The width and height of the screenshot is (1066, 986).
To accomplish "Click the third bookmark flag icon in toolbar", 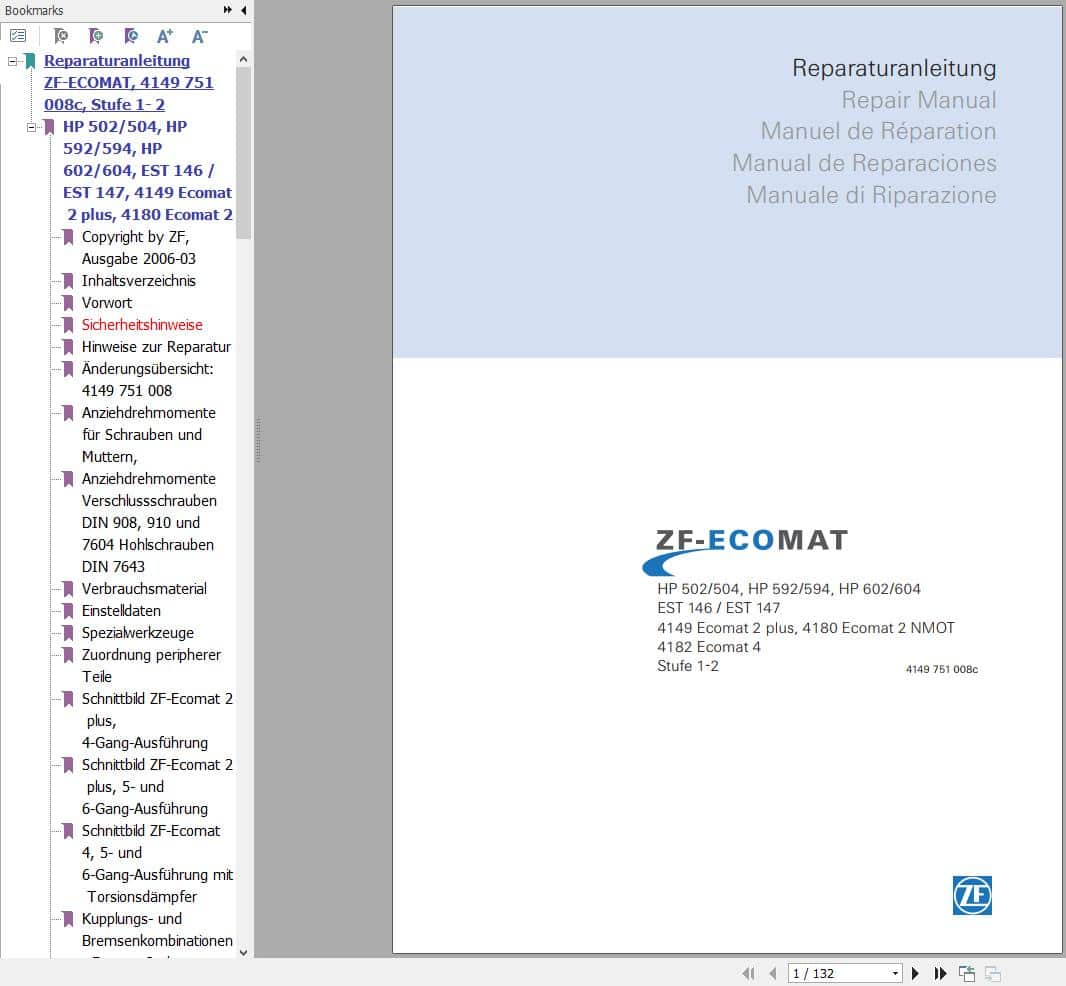I will pyautogui.click(x=131, y=36).
